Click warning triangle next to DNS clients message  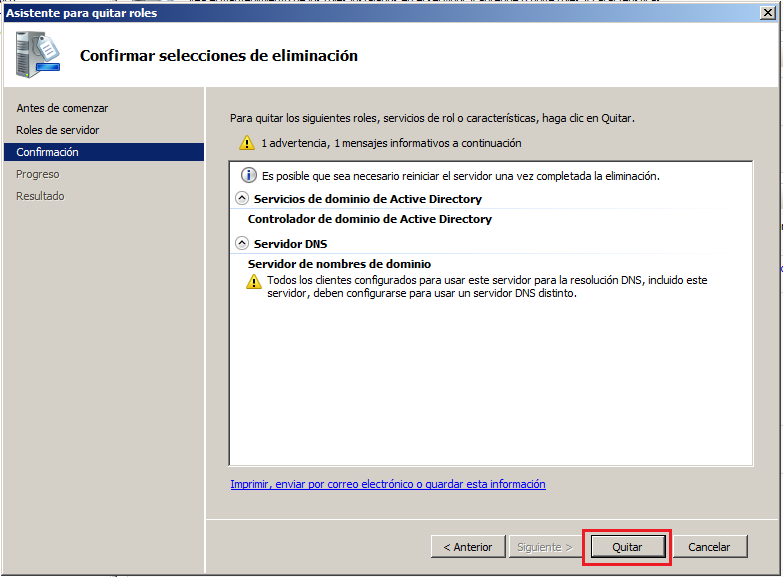click(254, 282)
